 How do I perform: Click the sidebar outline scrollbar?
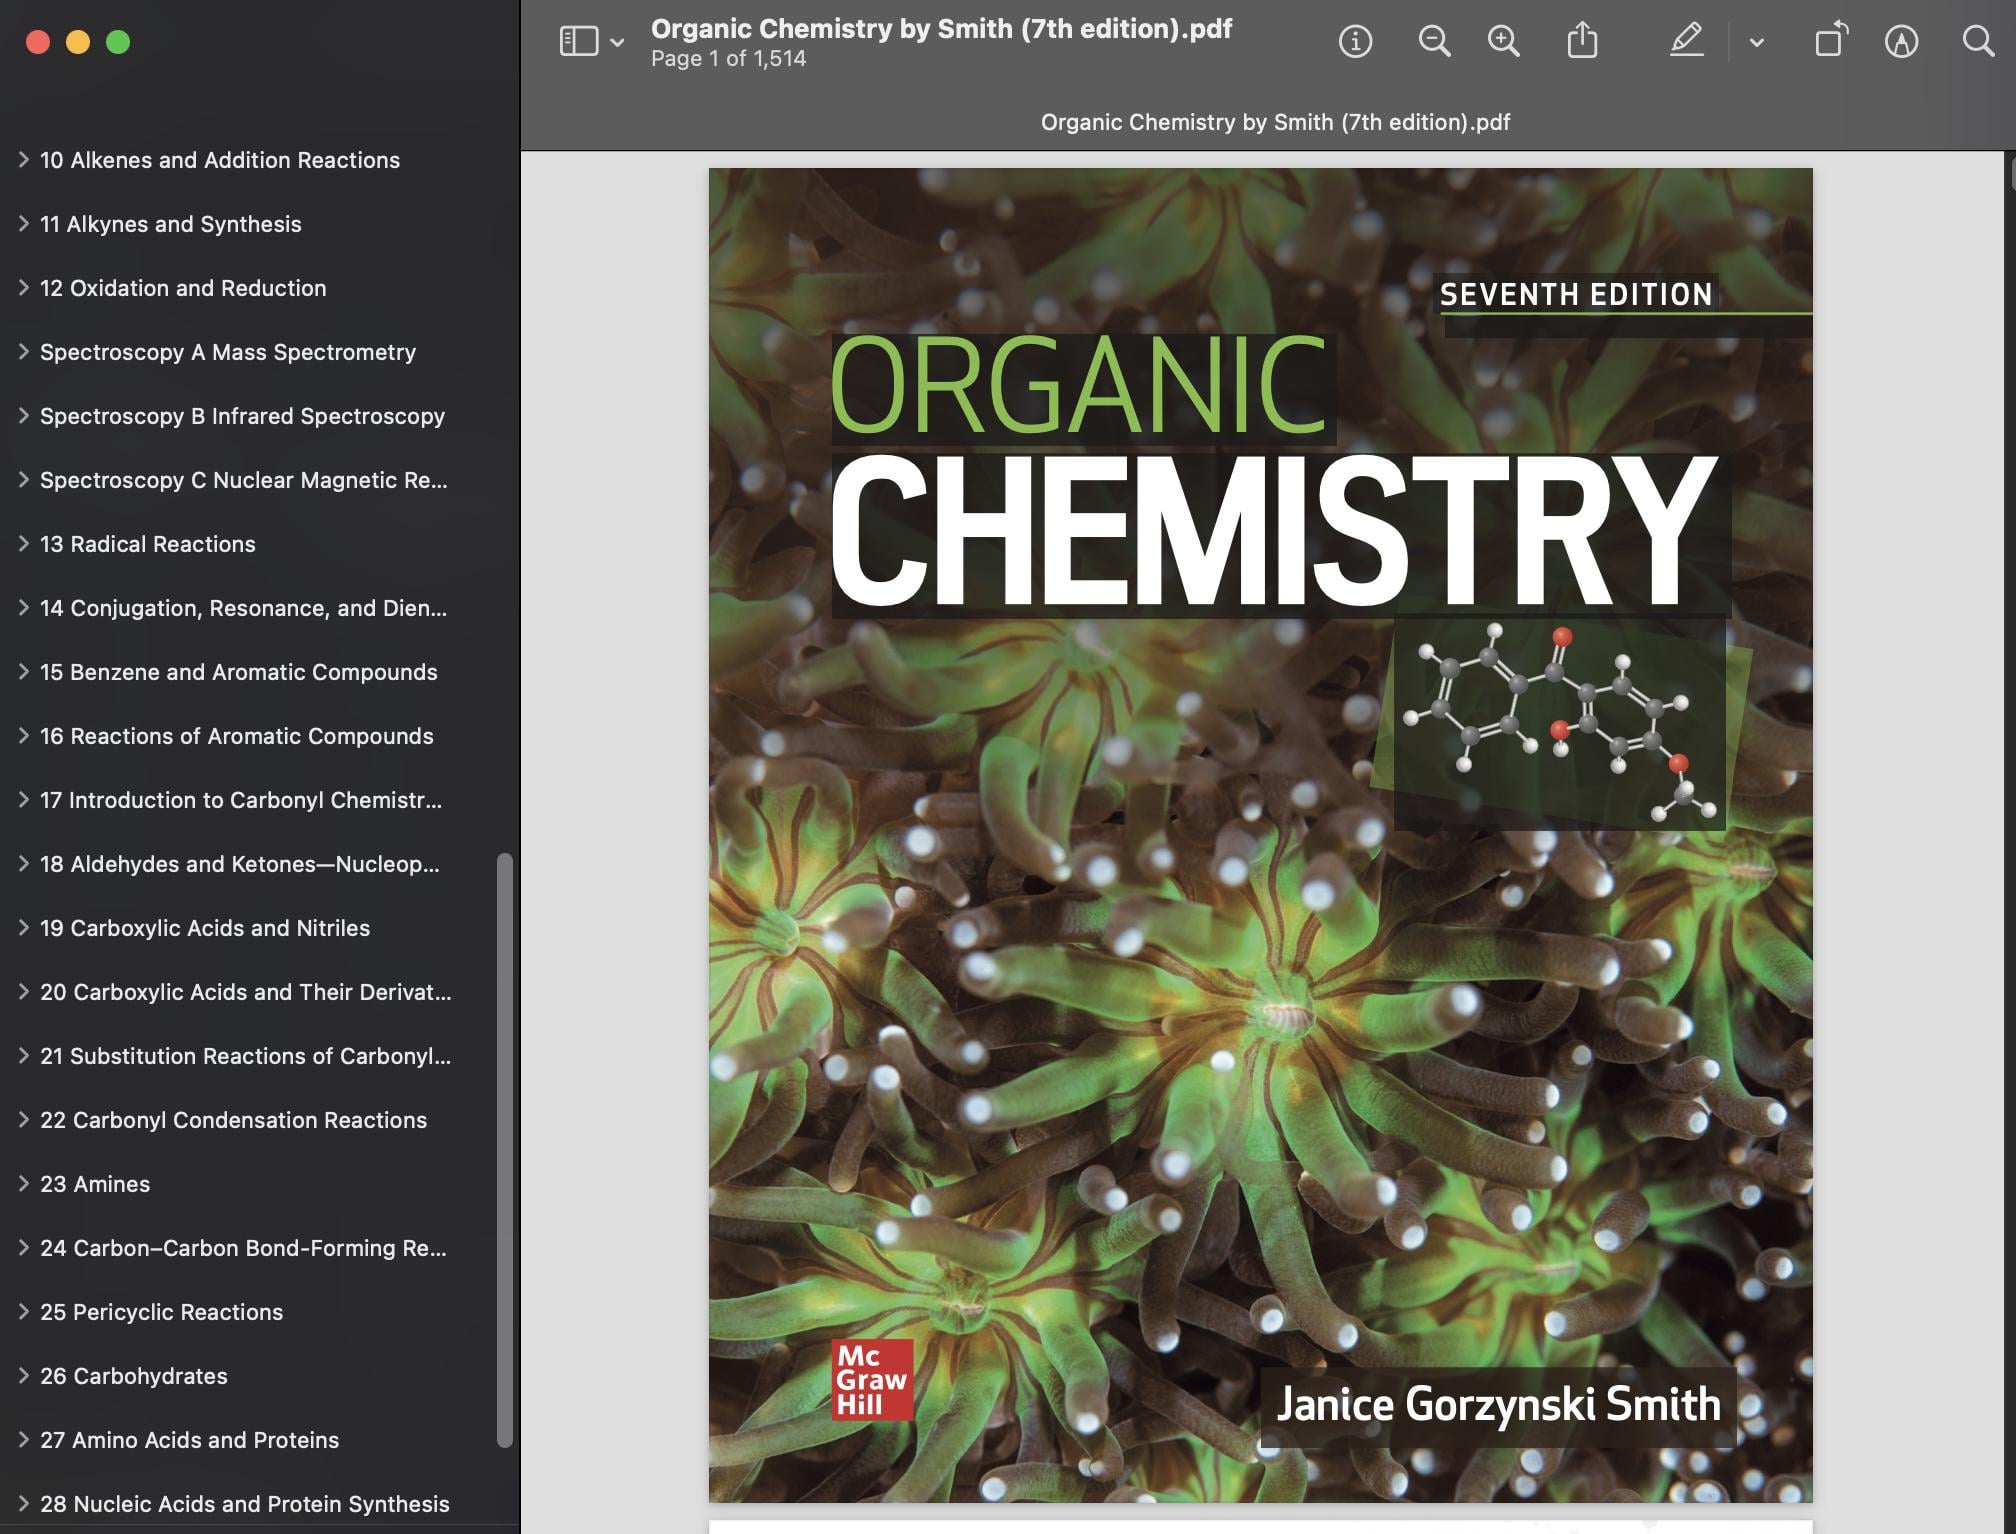click(505, 1150)
